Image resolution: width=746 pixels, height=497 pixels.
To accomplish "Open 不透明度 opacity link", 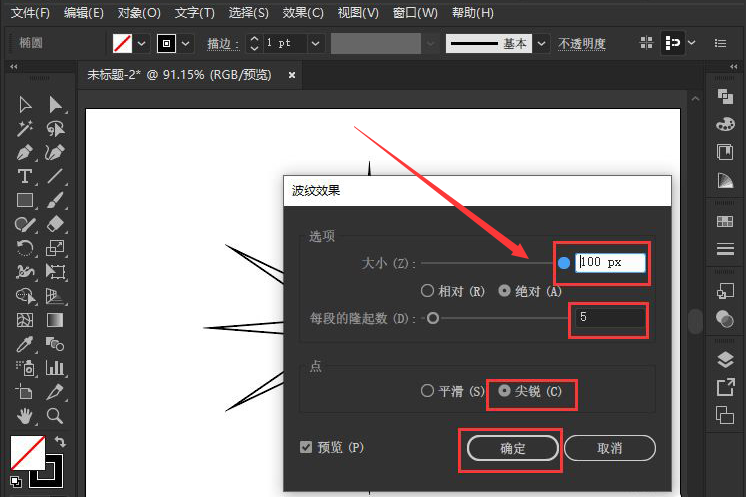I will point(581,44).
